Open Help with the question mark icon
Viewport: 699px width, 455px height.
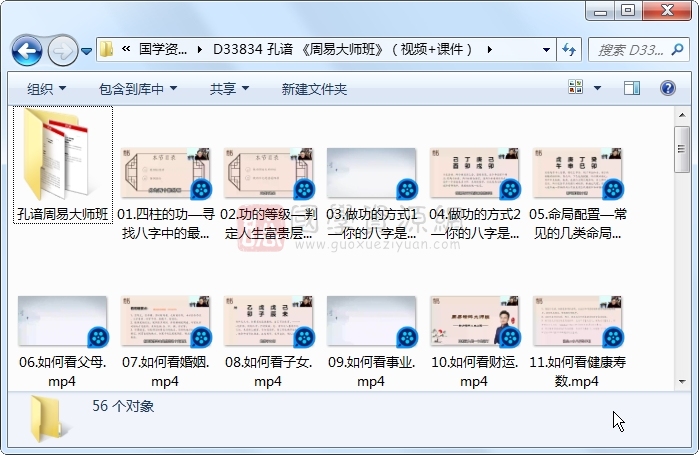click(667, 88)
